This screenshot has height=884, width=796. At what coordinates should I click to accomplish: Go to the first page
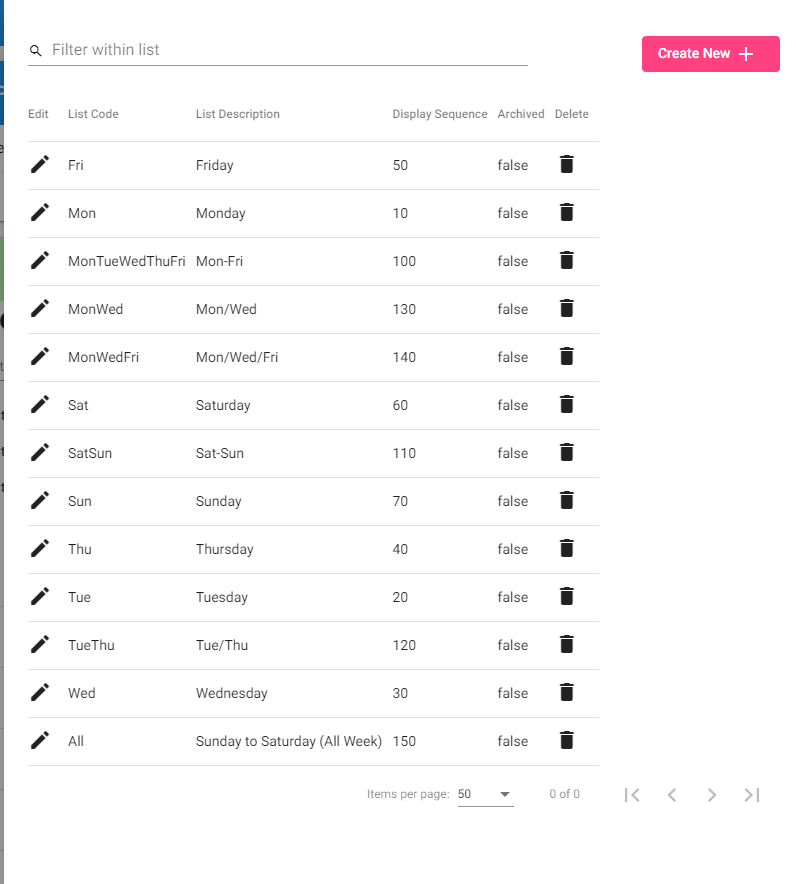(632, 795)
